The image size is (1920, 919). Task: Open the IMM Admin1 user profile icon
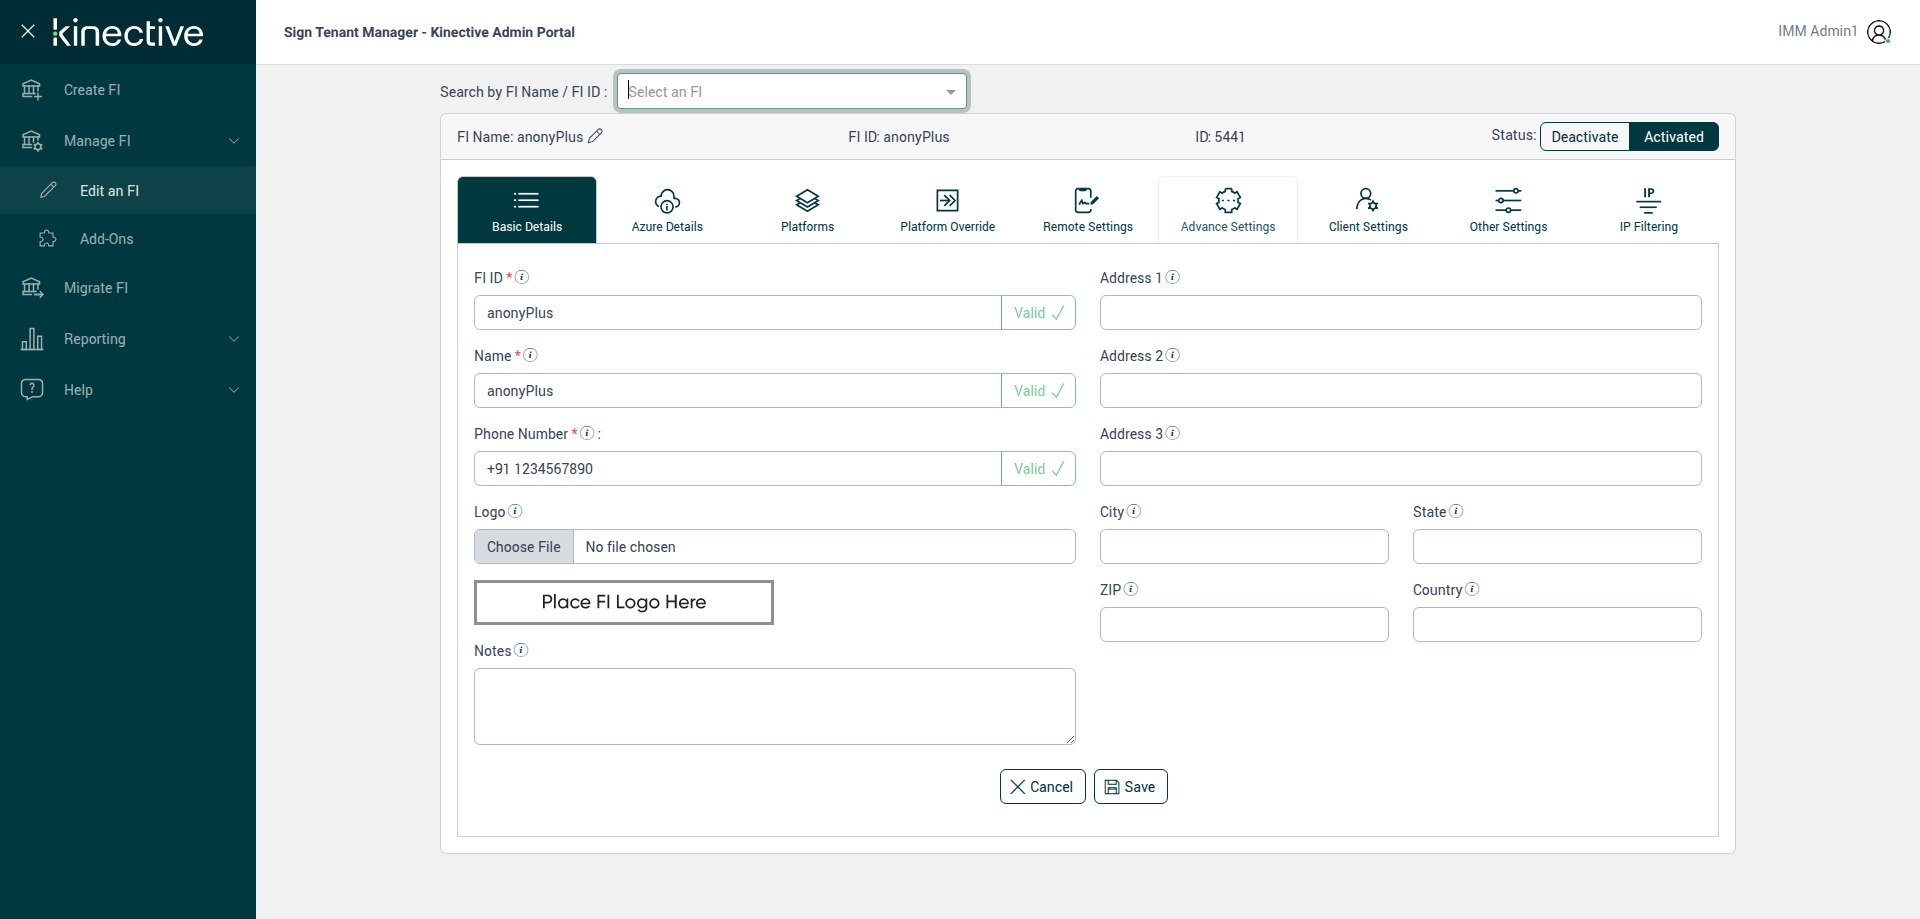click(1879, 32)
